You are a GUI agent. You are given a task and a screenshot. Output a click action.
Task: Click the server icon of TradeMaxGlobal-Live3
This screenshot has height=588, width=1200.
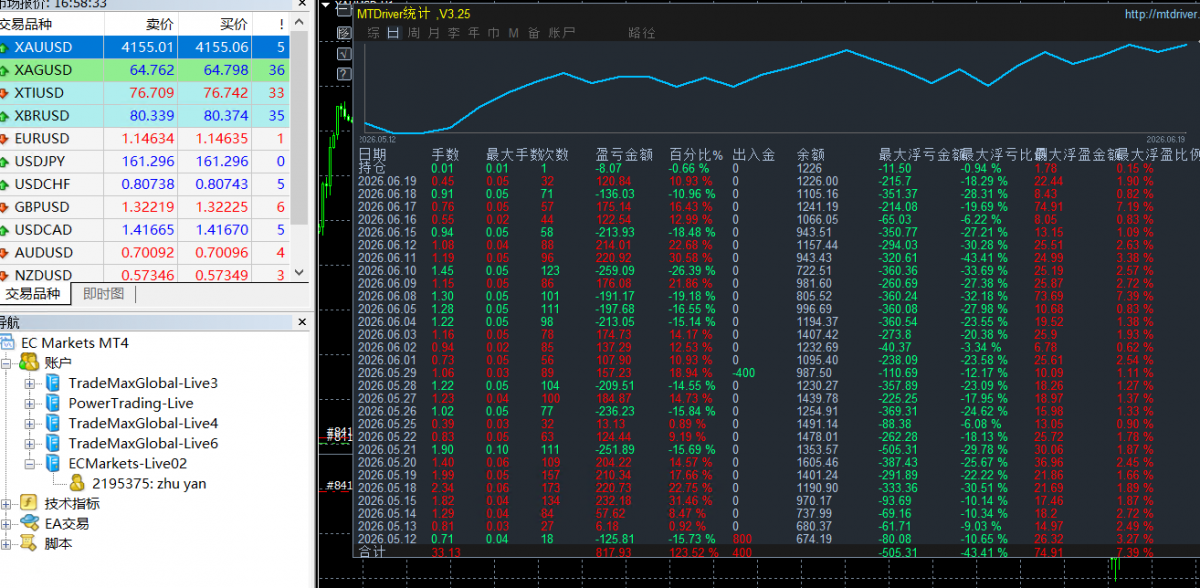point(53,383)
